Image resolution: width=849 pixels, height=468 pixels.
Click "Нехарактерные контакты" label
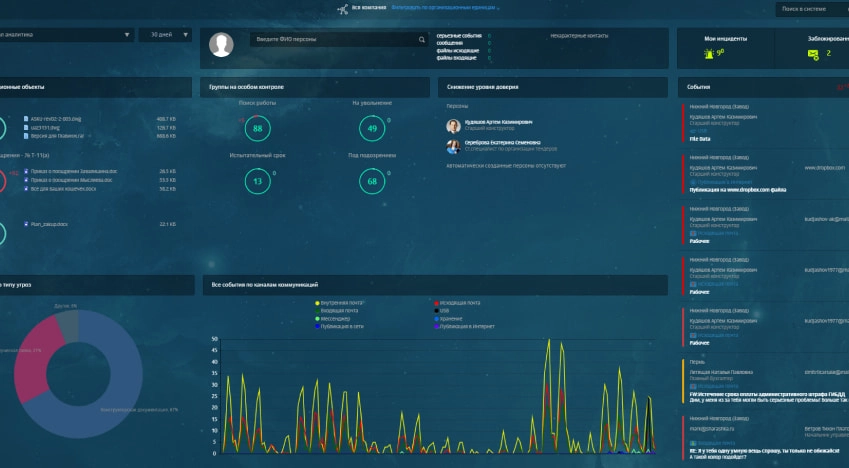(579, 36)
